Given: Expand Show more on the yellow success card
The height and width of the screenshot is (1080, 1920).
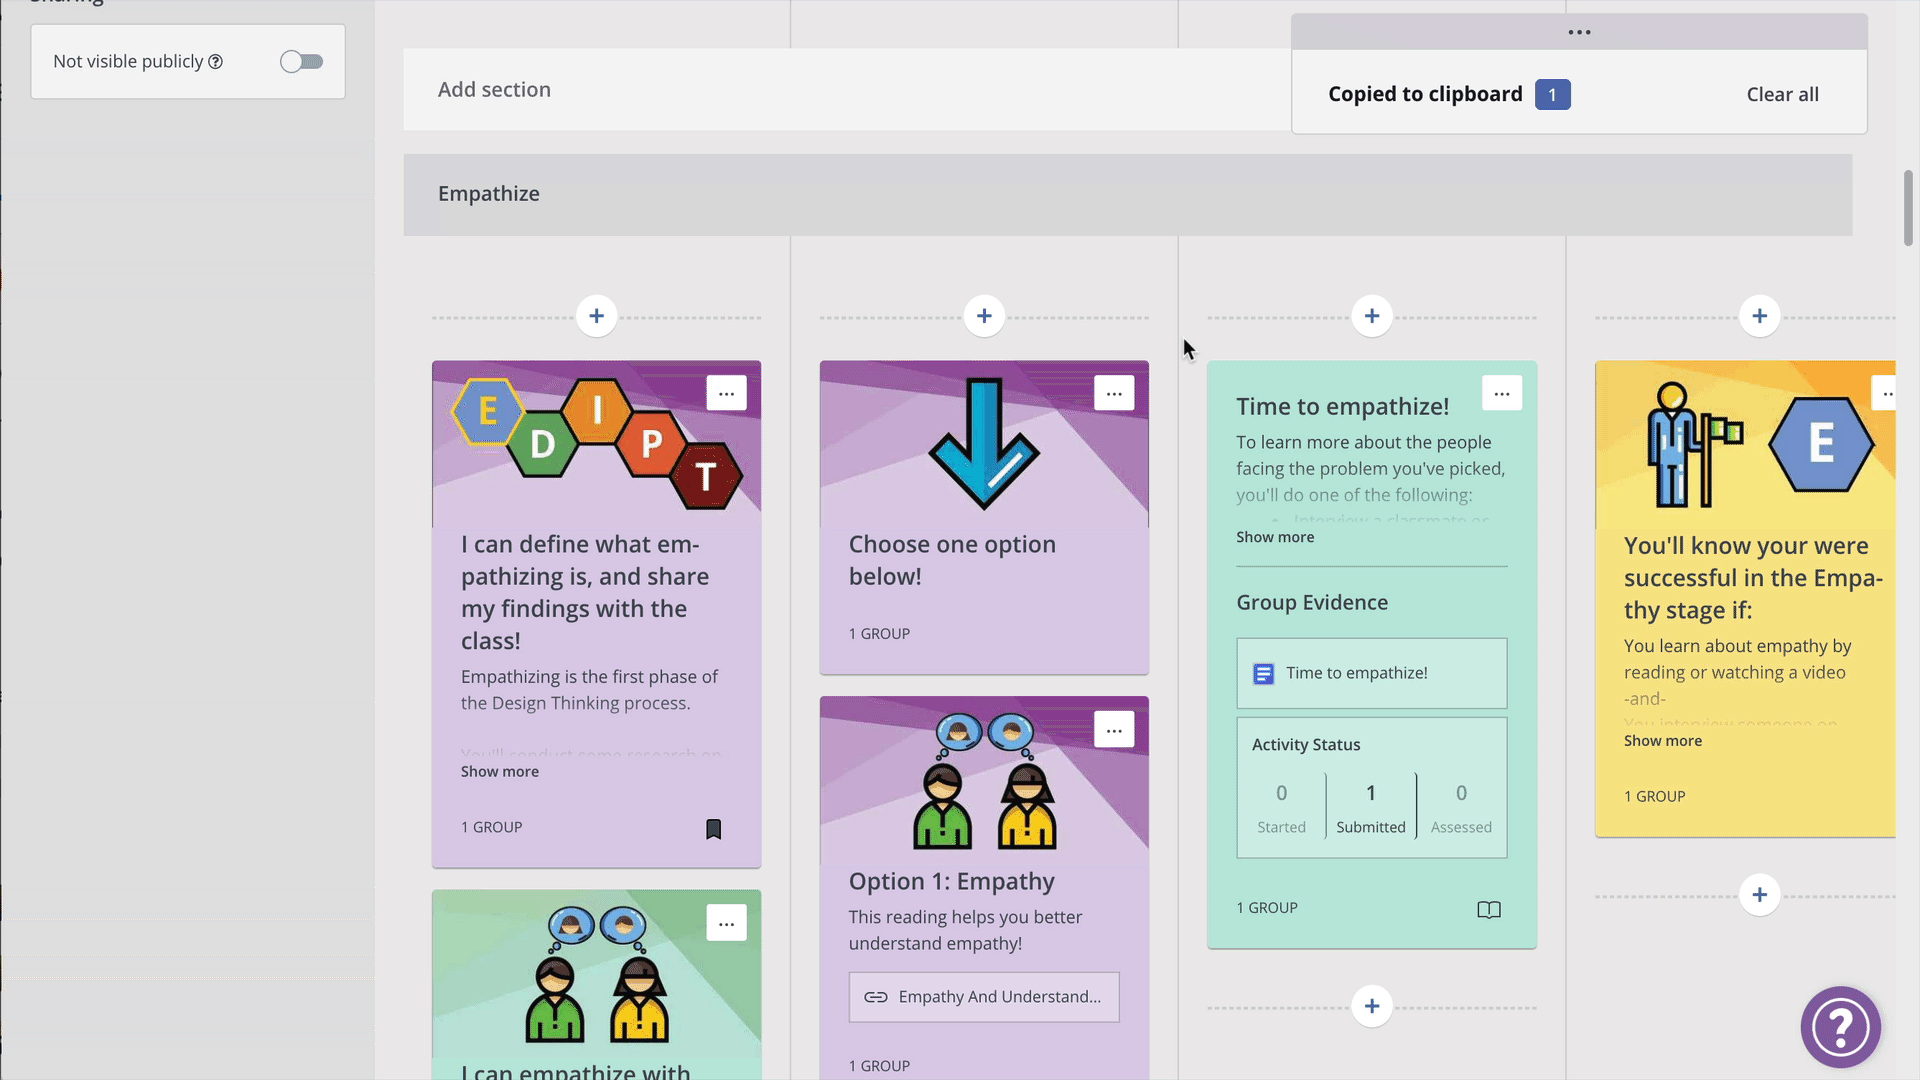Looking at the screenshot, I should (1663, 741).
